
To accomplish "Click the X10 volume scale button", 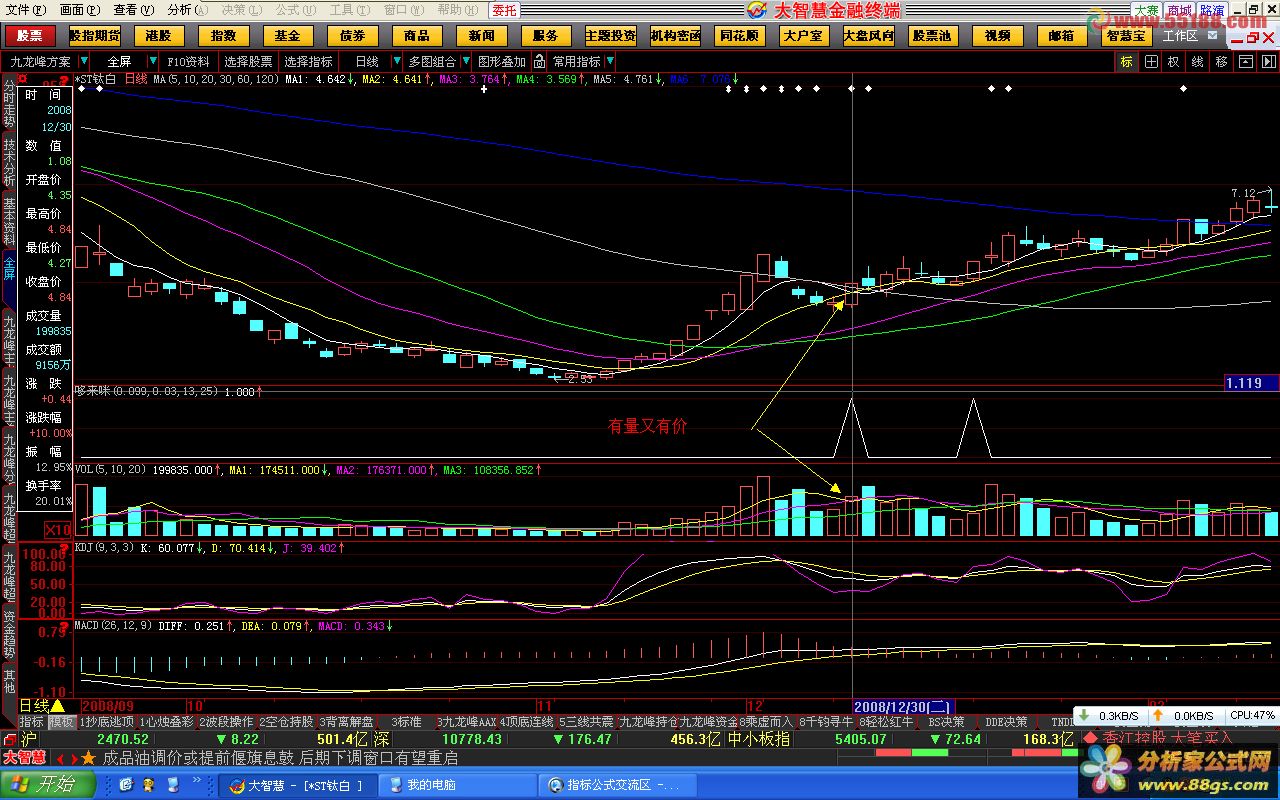I will point(60,530).
